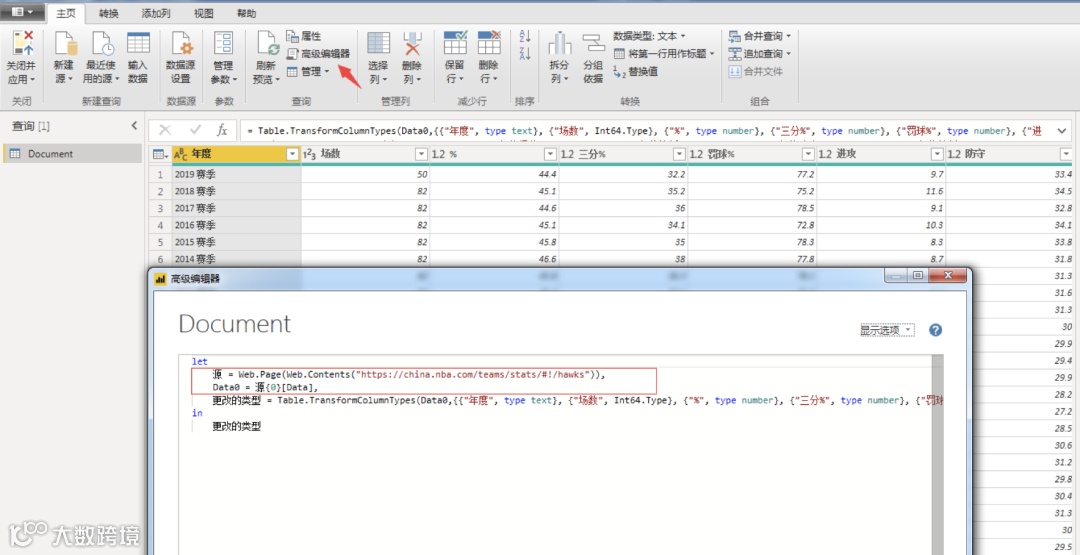This screenshot has height=555, width=1080.
Task: Click table icon at grid top-left corner
Action: (158, 154)
